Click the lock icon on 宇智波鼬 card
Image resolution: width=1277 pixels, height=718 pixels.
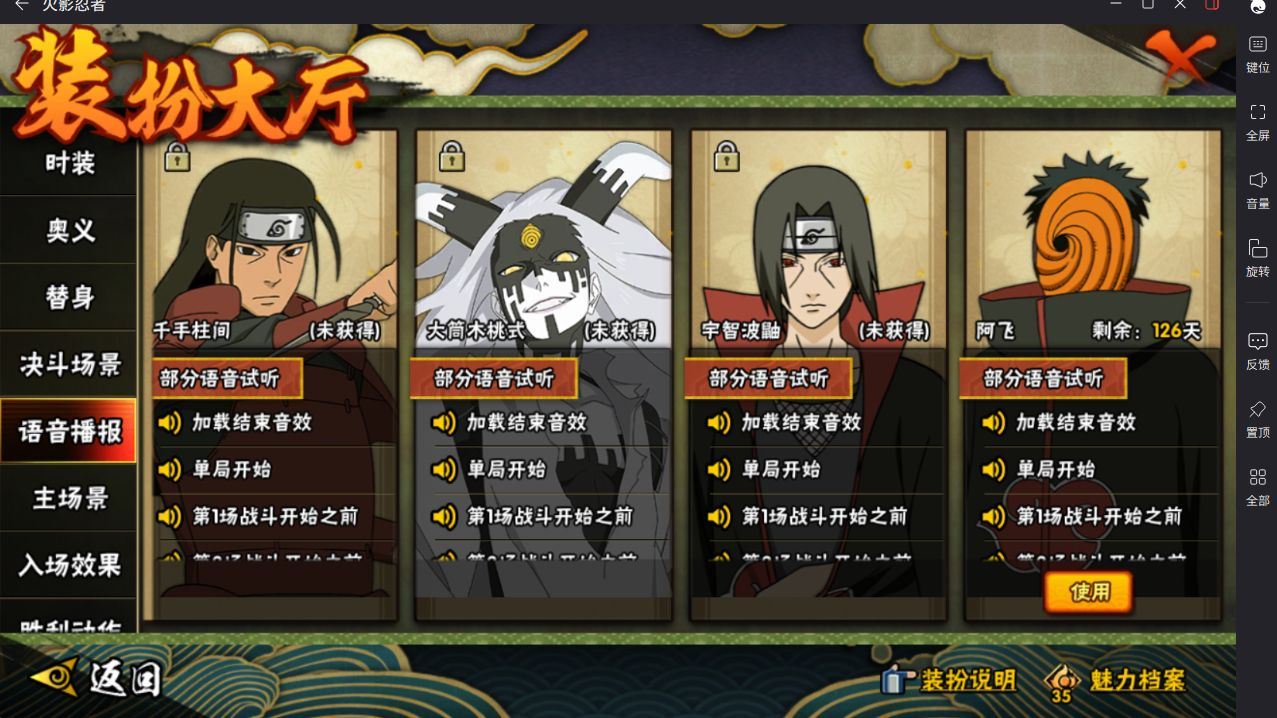pos(726,157)
